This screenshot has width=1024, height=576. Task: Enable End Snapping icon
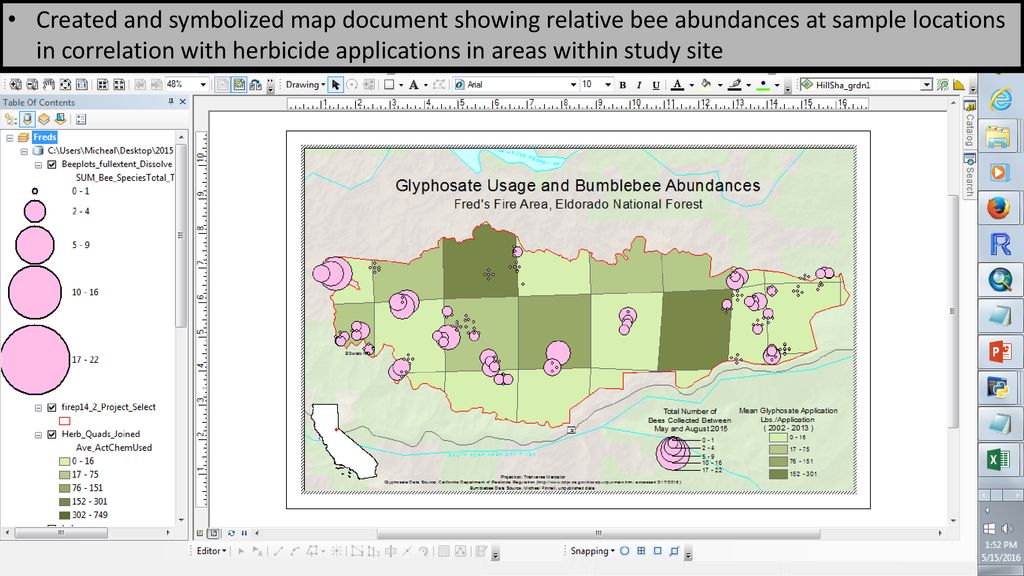[x=641, y=551]
